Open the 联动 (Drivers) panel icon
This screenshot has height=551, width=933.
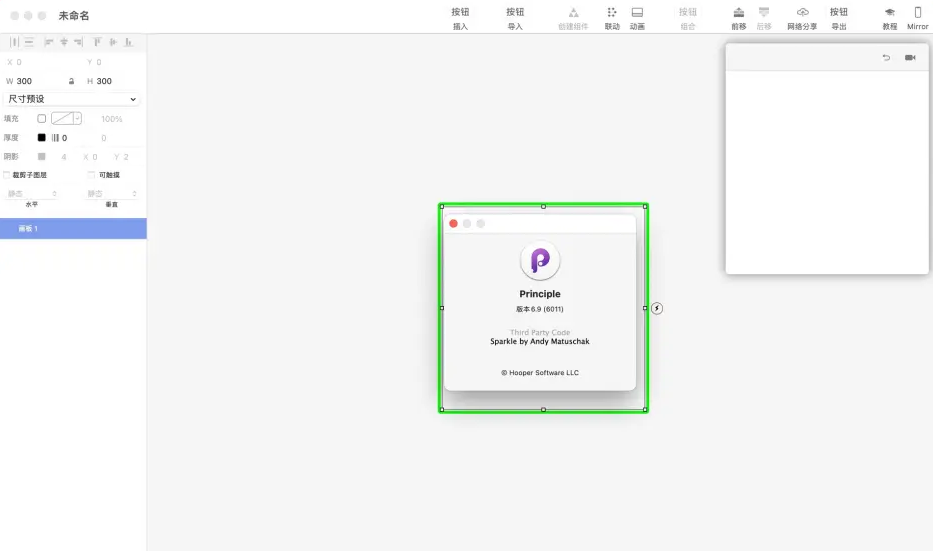[612, 13]
